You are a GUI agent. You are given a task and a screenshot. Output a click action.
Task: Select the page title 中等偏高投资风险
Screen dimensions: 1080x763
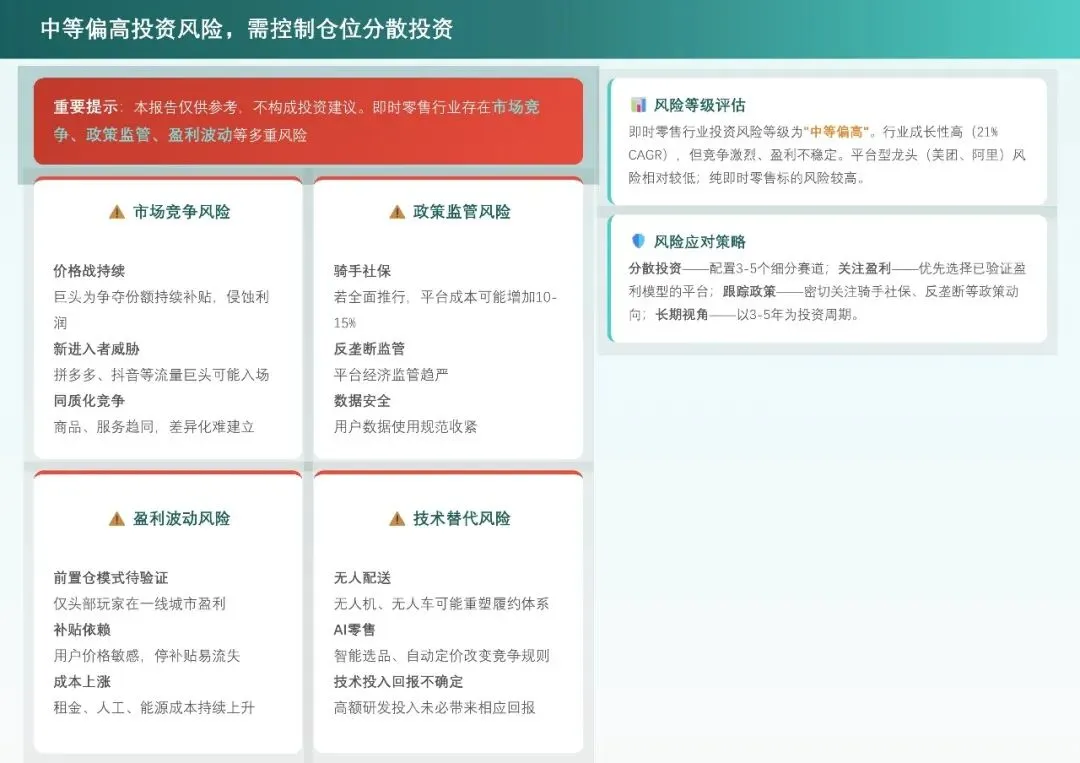[x=132, y=29]
